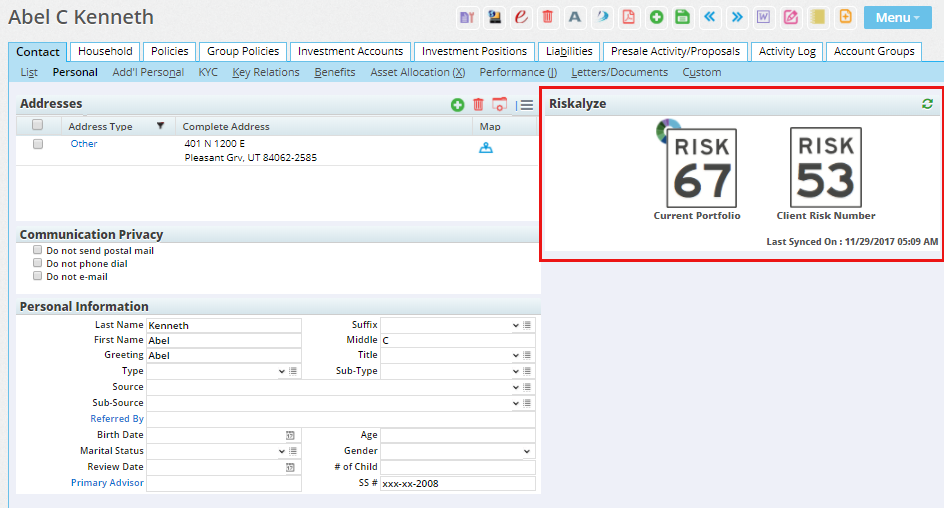Tick the checkbox for the Other address row
Screen dimensions: 944x508
pos(38,144)
